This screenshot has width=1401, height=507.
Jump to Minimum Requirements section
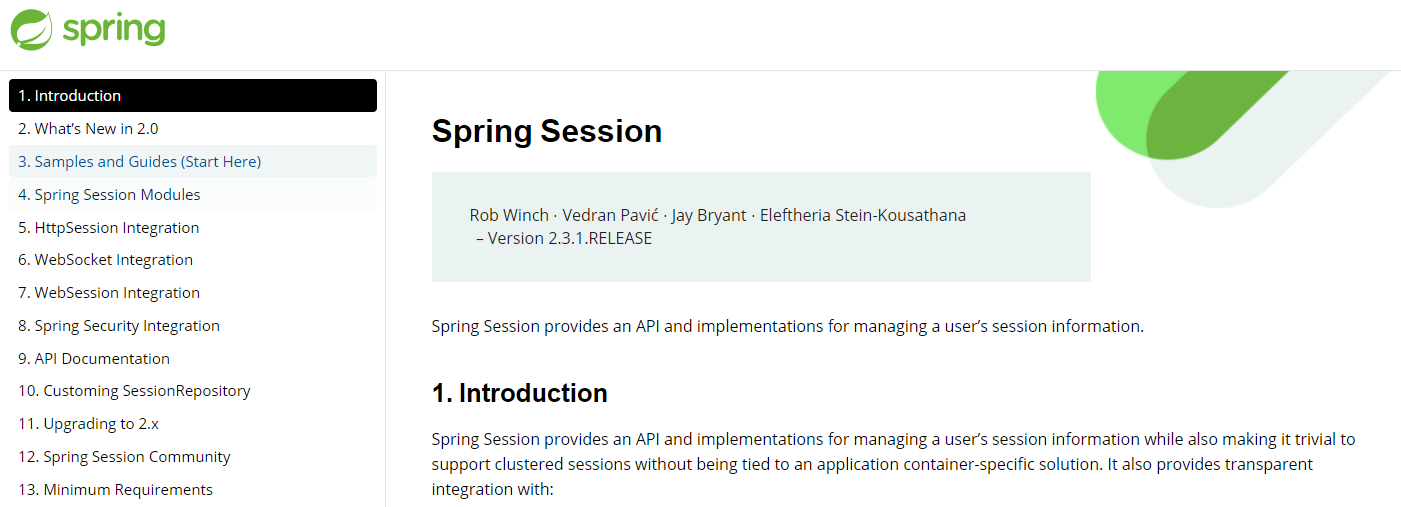tap(193, 489)
